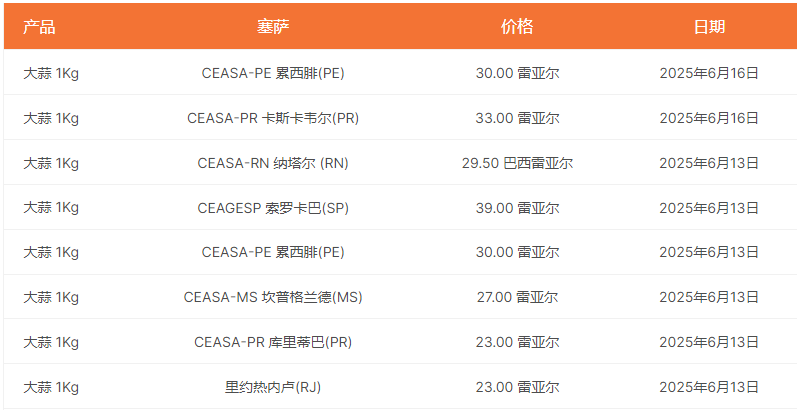The height and width of the screenshot is (410, 797).
Task: Select CEASA-RN 纳塔尔 (RN) market cell
Action: point(273,163)
